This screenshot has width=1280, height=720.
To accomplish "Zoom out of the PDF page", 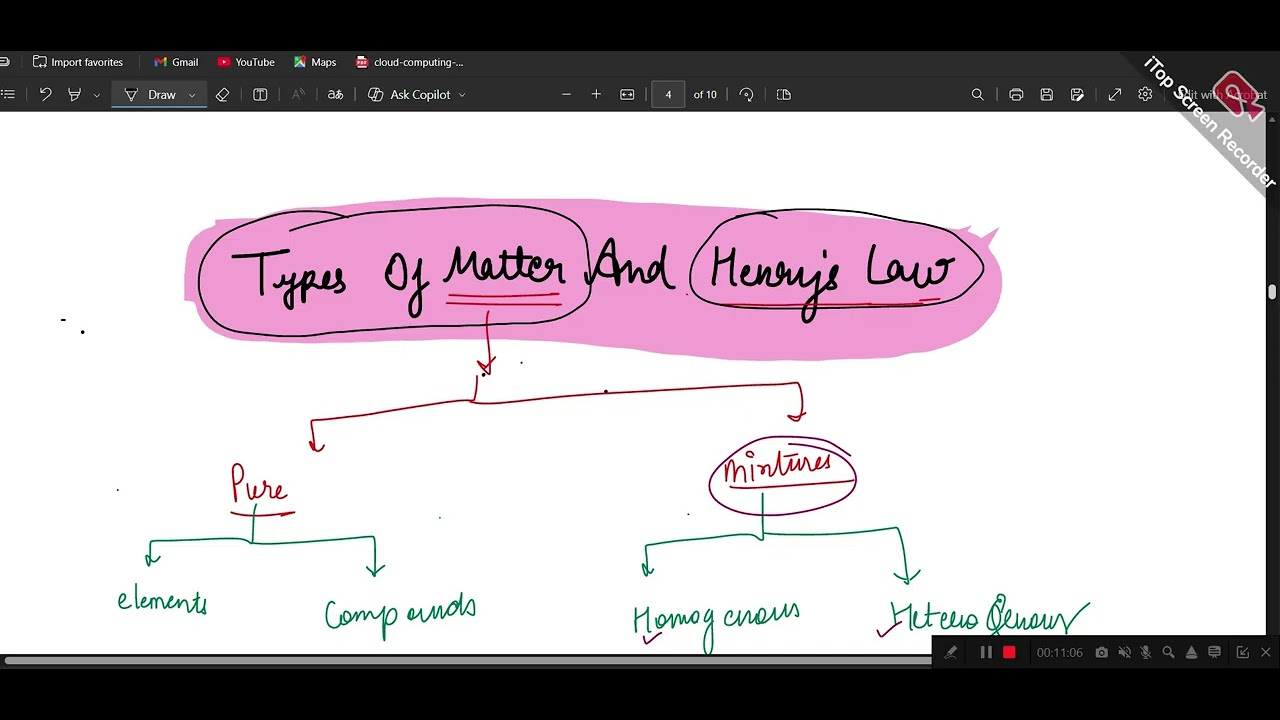I will coord(566,94).
